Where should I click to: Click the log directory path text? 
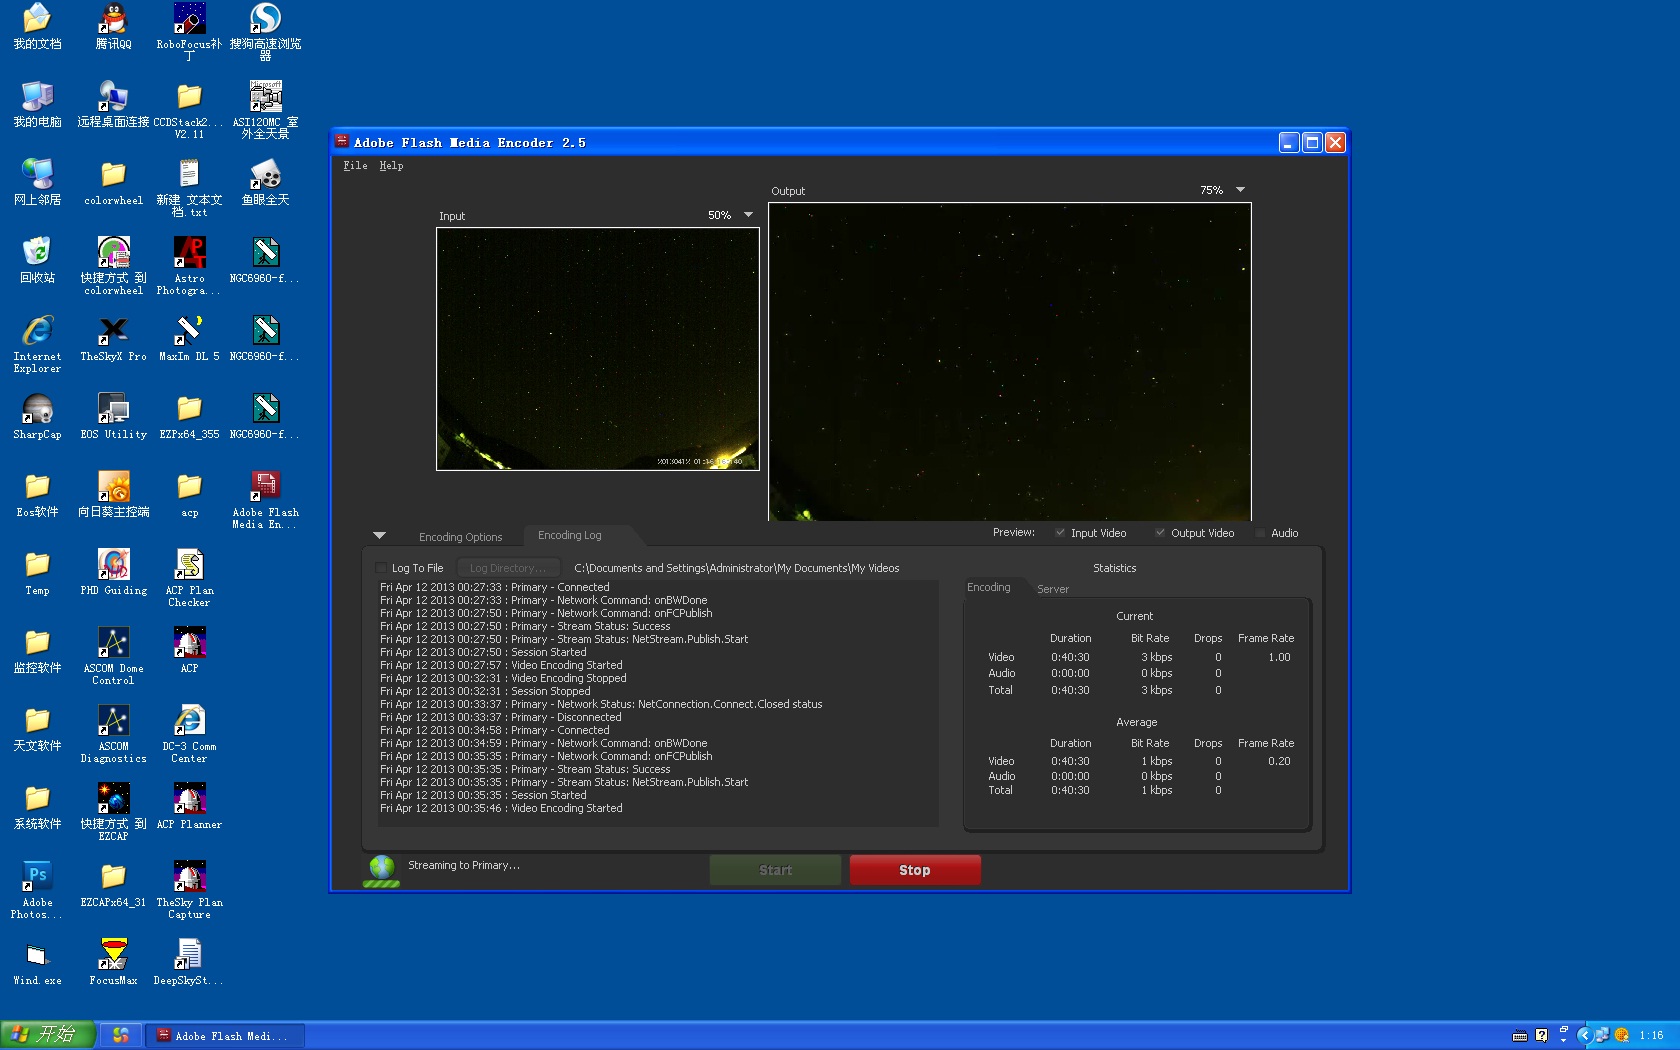coord(737,568)
